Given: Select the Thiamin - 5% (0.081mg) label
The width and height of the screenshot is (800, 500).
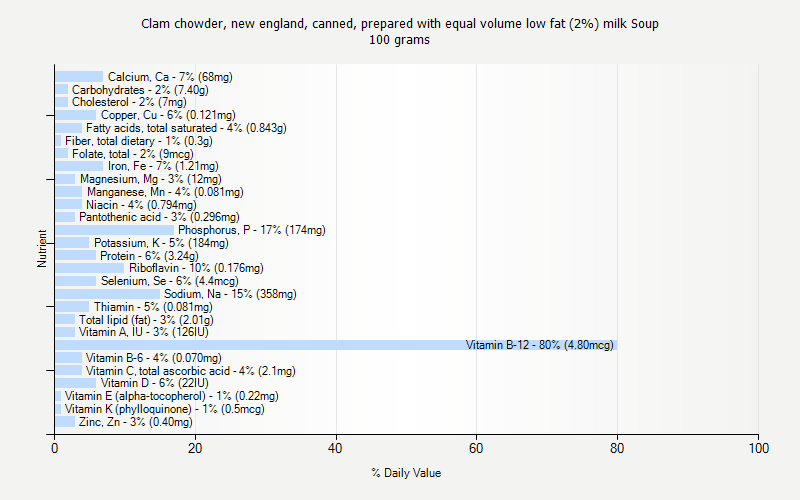Looking at the screenshot, I should pyautogui.click(x=153, y=307).
